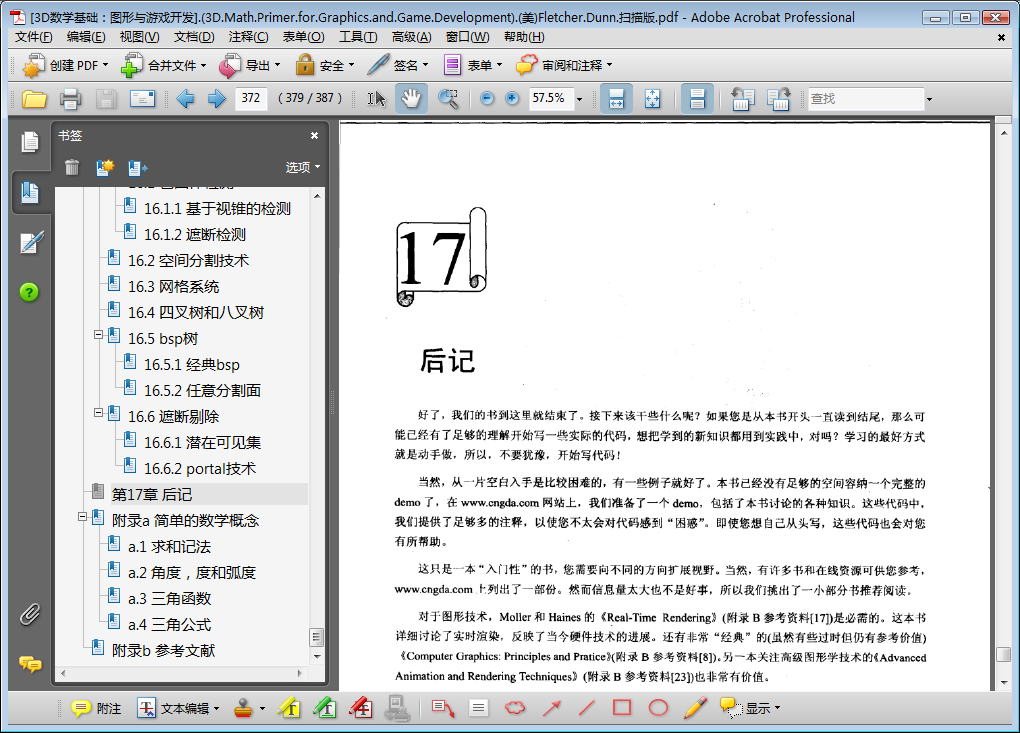The width and height of the screenshot is (1020, 733).
Task: Open the zoom percentage dropdown arrow
Action: tap(579, 99)
